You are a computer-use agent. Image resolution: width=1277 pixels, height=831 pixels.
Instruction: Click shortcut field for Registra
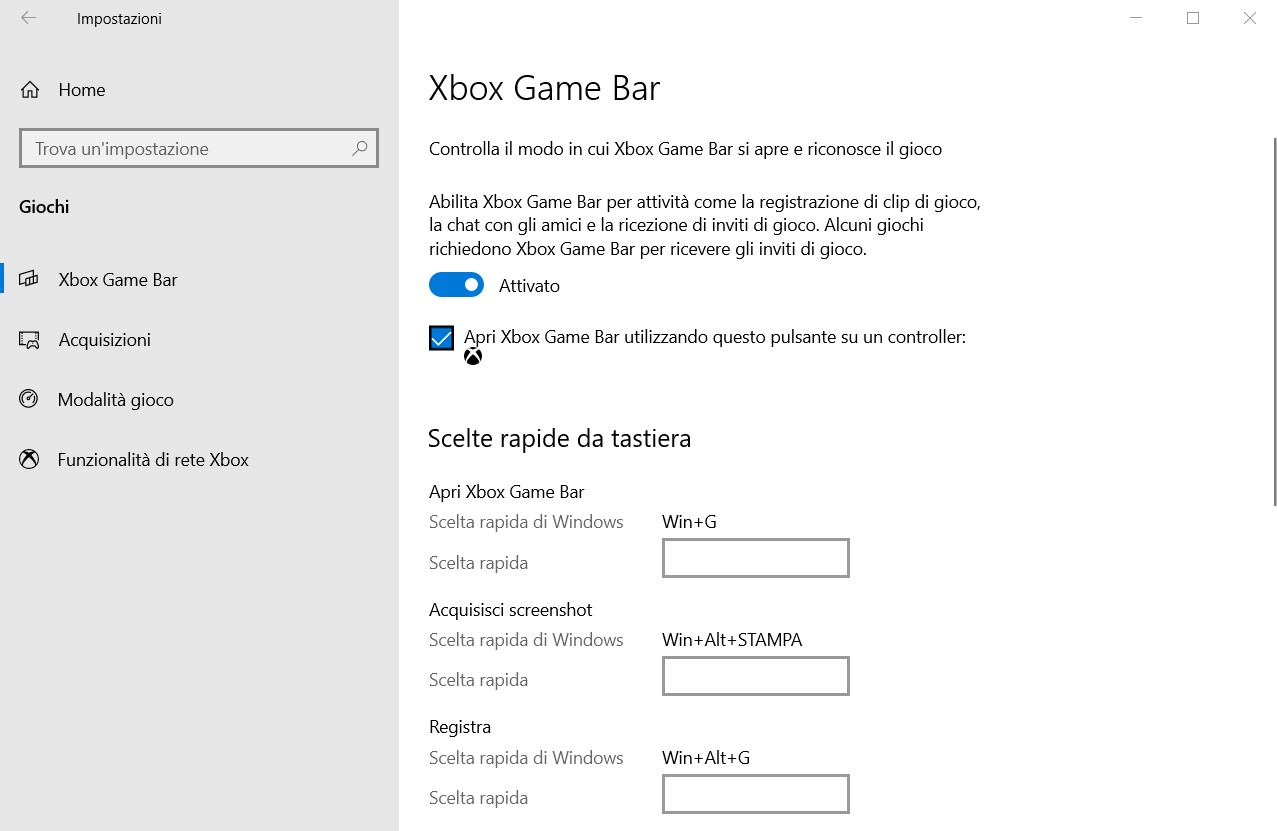(755, 794)
